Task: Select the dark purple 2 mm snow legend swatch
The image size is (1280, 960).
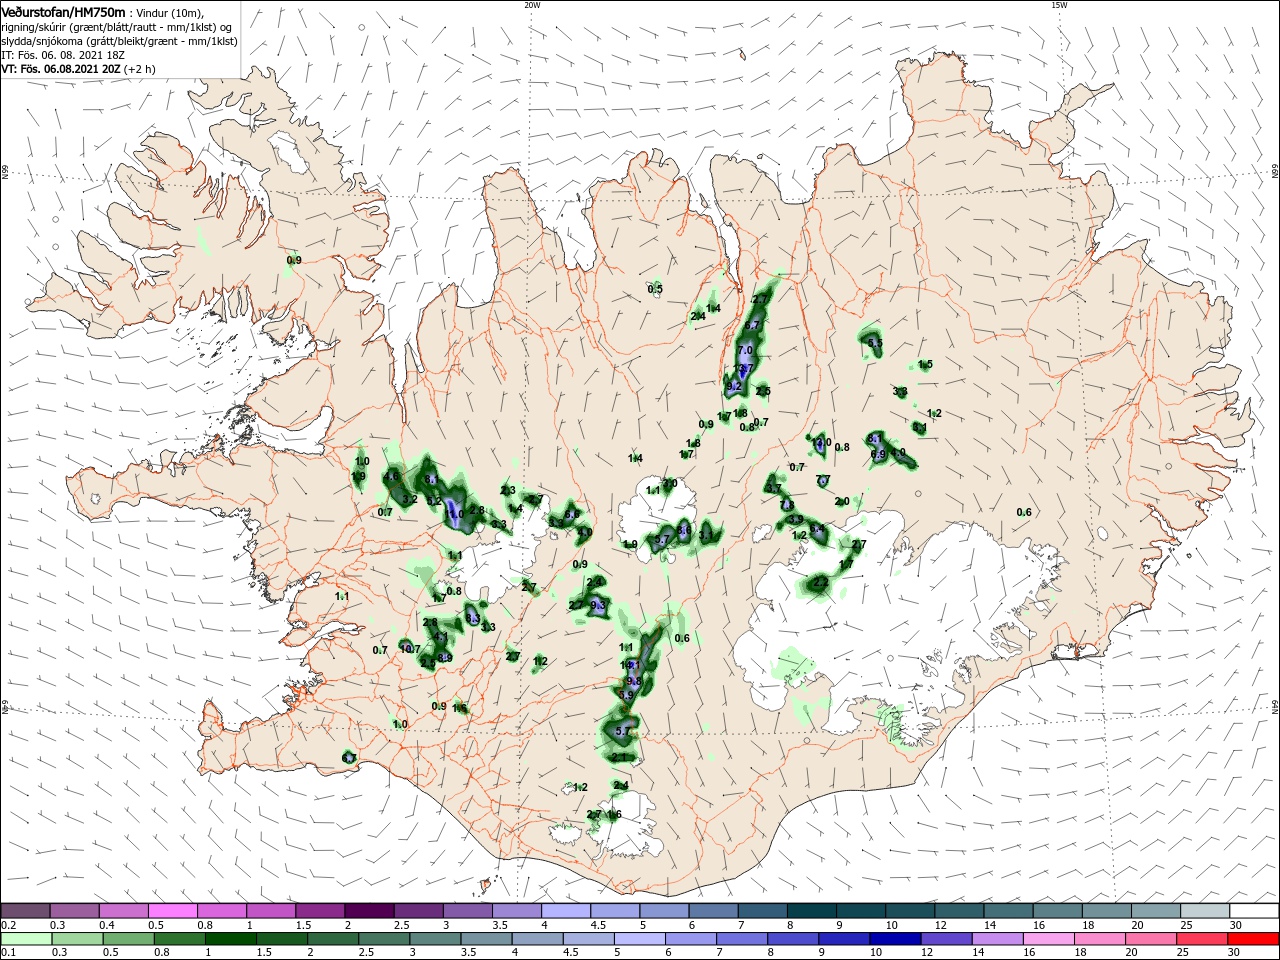Action: pos(369,911)
